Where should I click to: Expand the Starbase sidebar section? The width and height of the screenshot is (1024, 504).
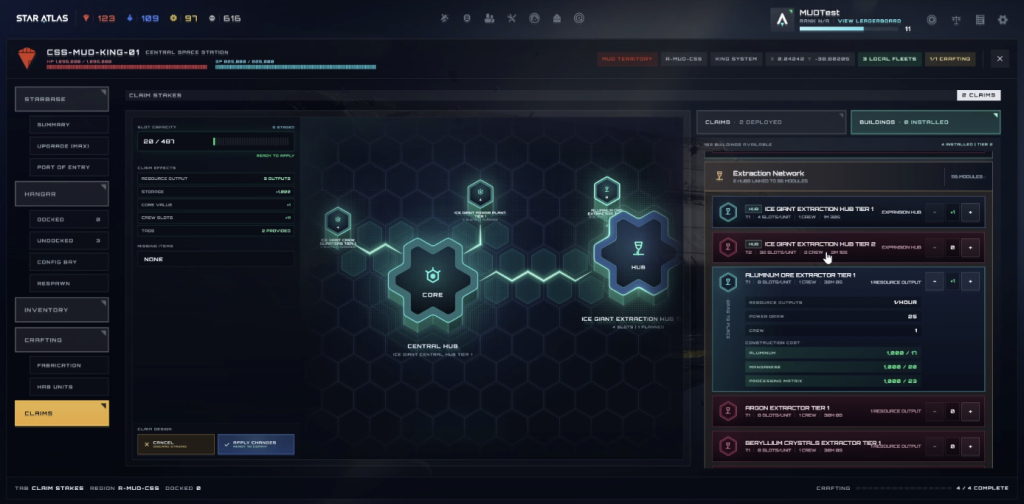(61, 99)
